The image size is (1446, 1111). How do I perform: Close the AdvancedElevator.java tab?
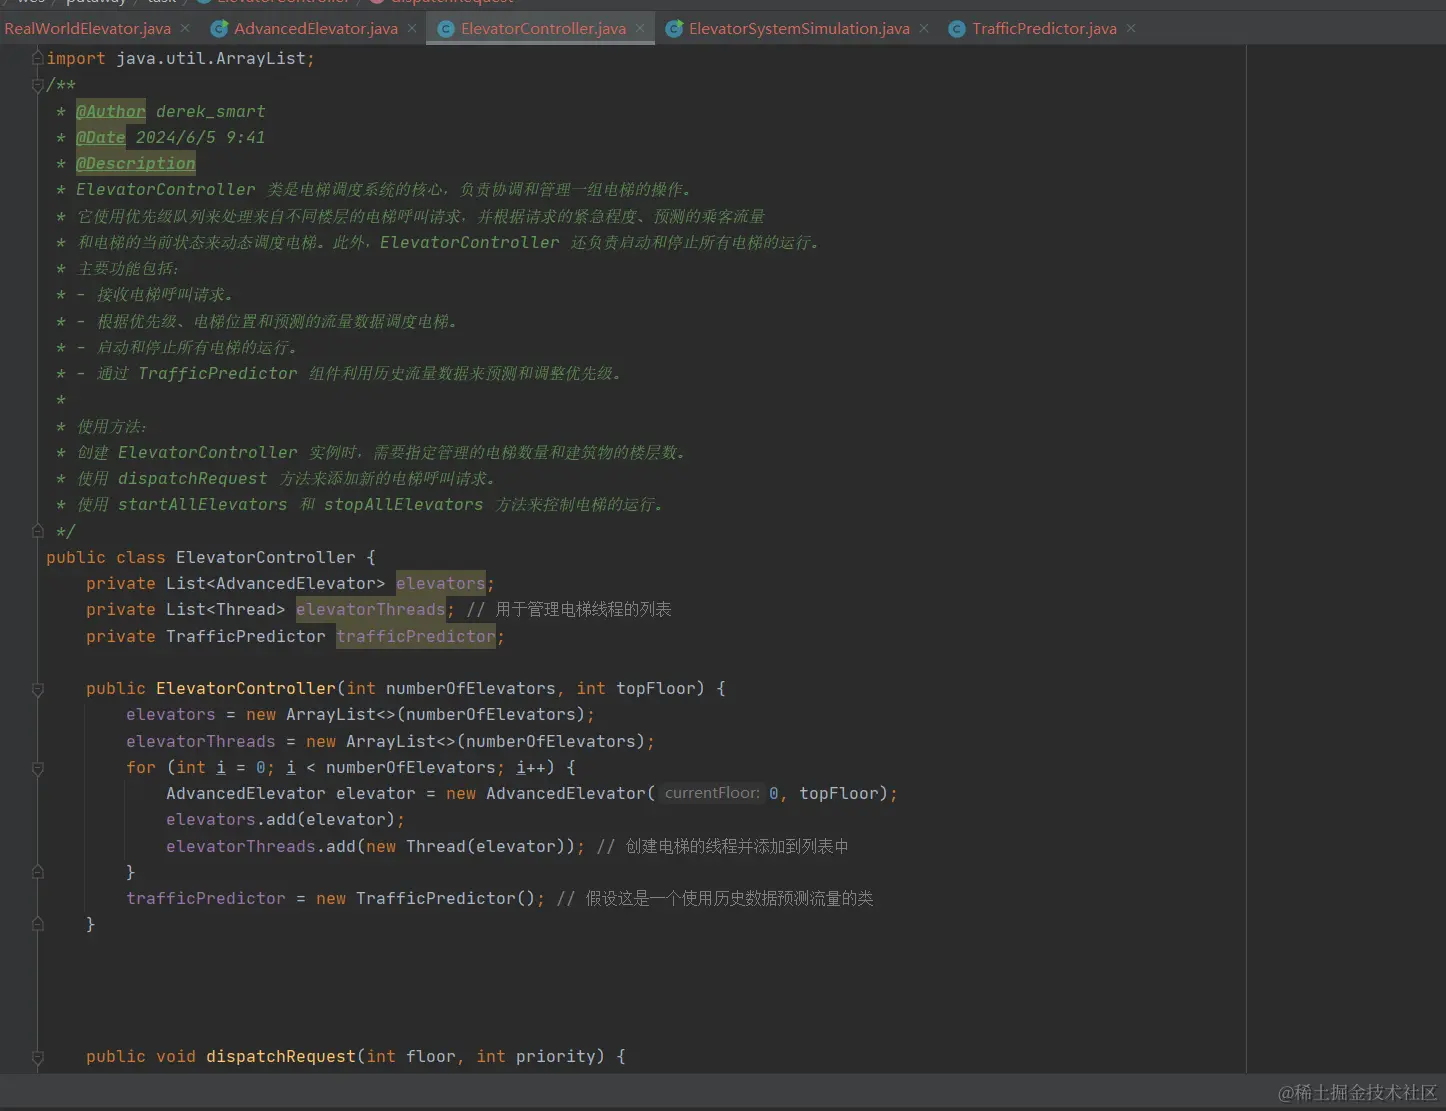point(412,29)
